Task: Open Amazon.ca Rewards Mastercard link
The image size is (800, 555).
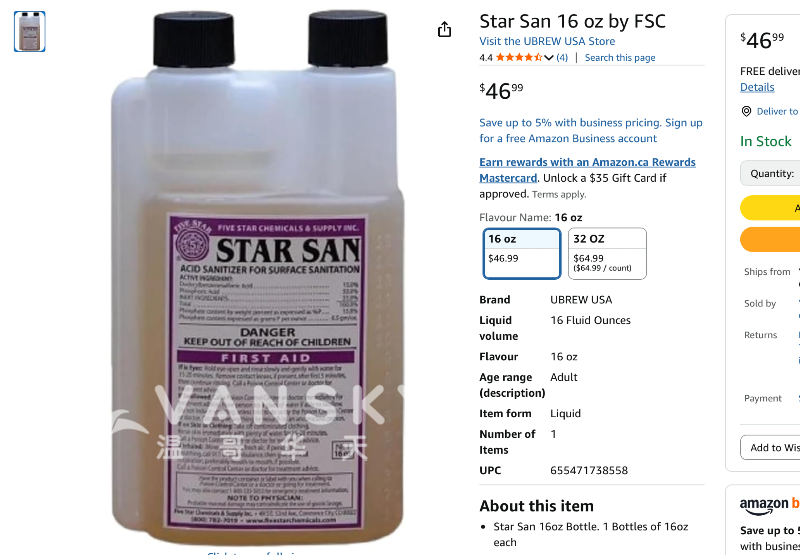Action: [x=587, y=170]
